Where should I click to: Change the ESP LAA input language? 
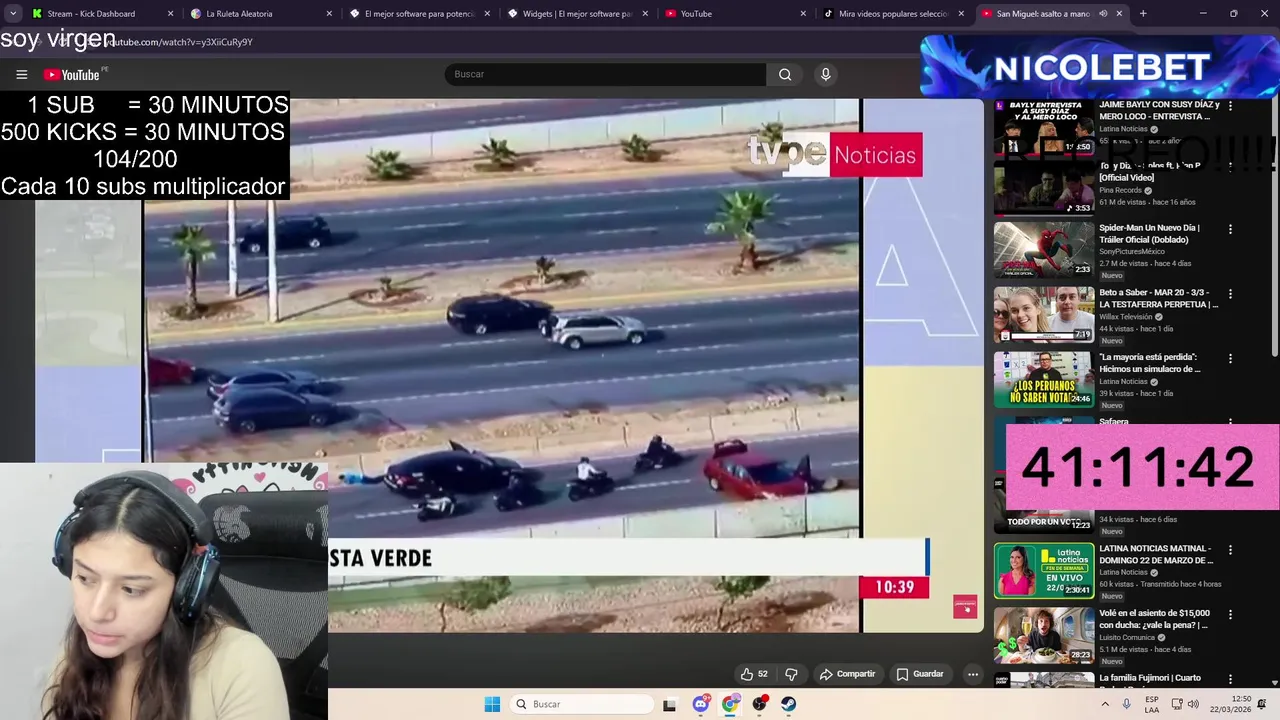[1152, 704]
